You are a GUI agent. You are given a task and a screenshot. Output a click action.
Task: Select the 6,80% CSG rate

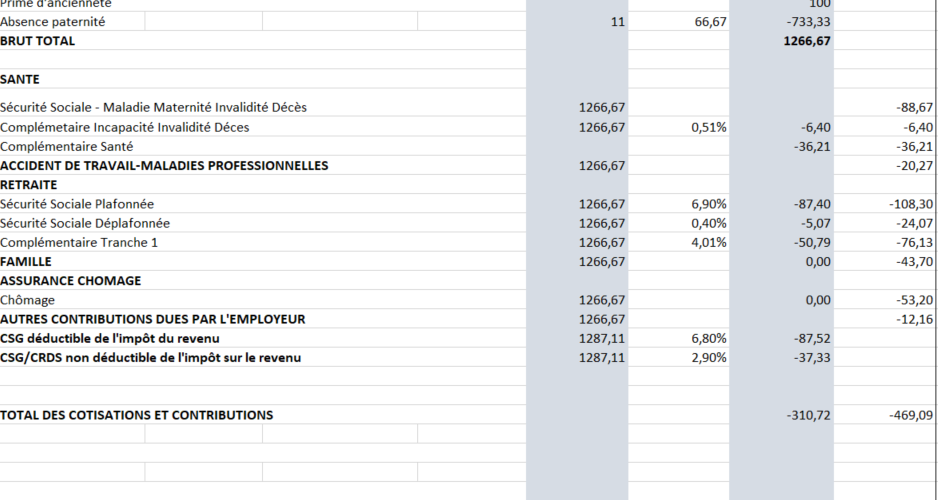709,338
